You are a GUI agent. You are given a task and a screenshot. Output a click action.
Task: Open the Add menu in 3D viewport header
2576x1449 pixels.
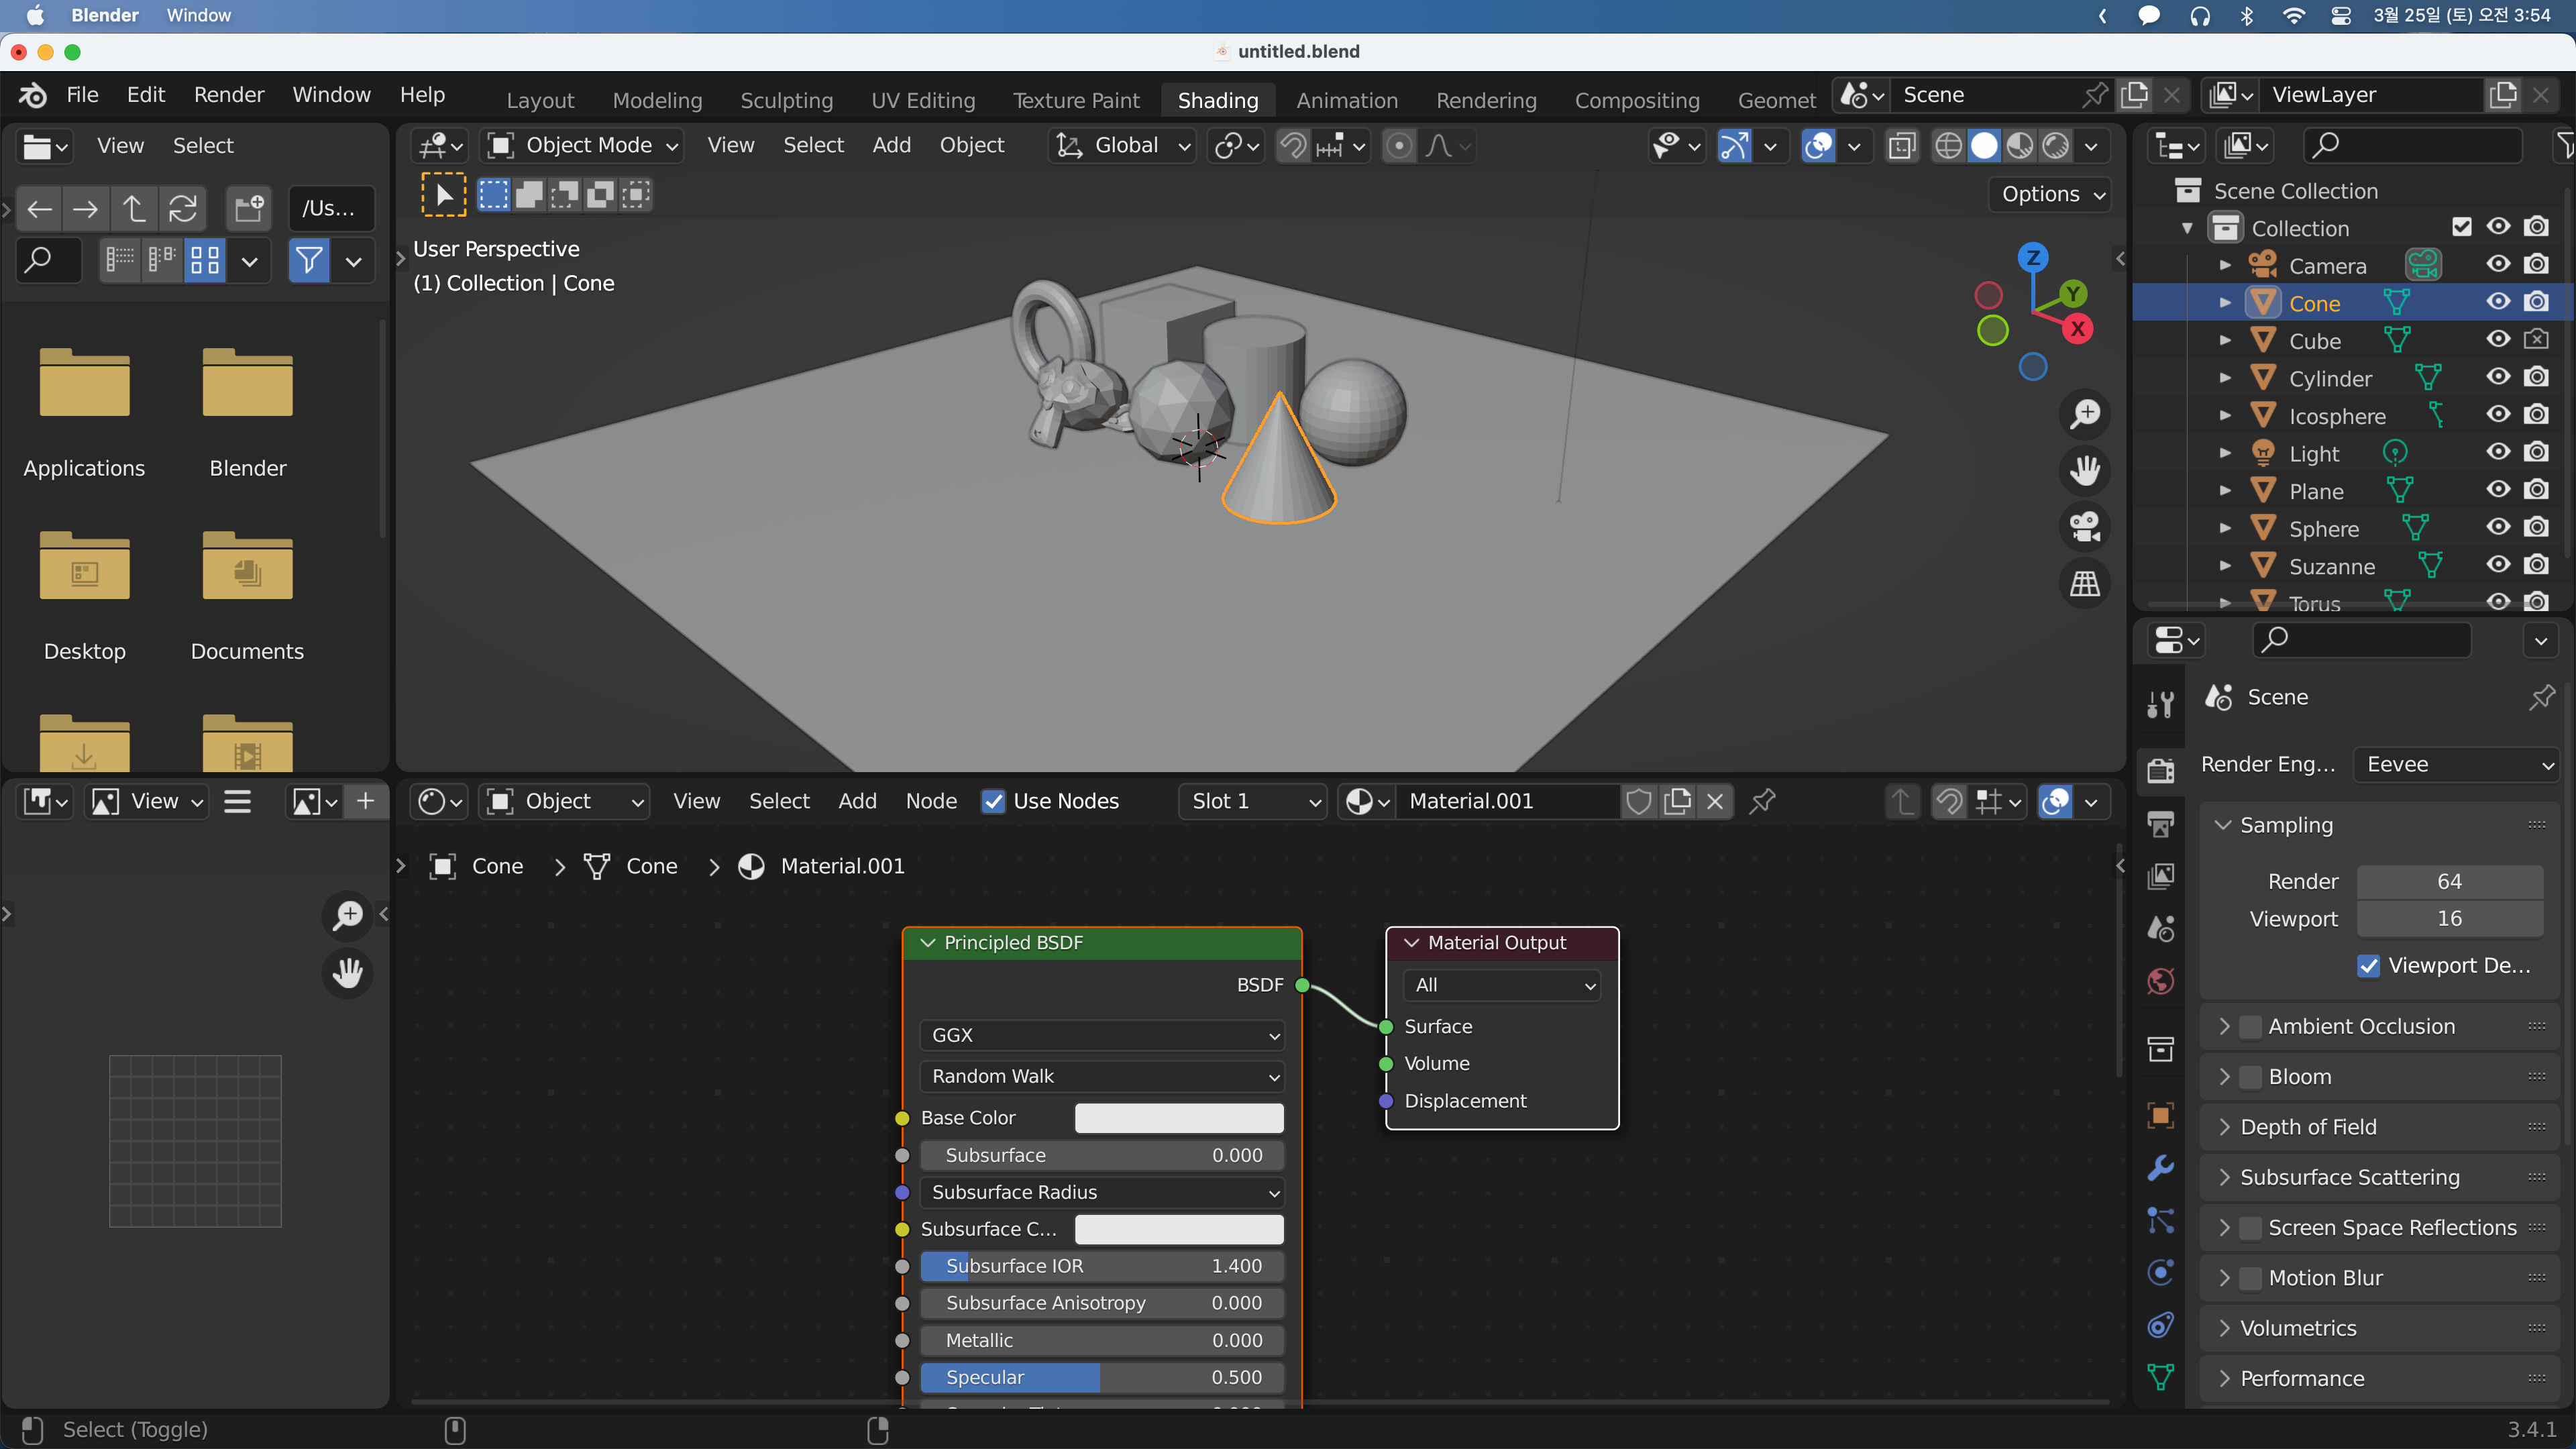click(x=891, y=146)
